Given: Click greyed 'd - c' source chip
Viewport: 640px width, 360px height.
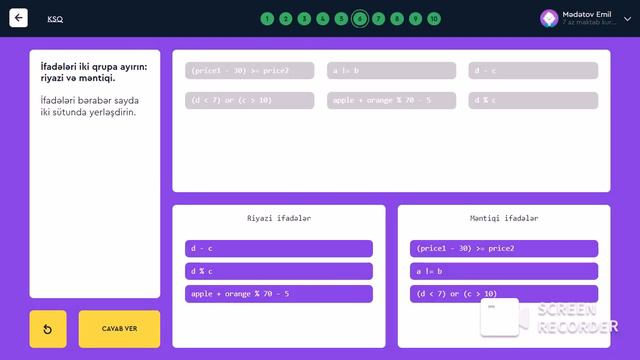Looking at the screenshot, I should click(x=533, y=71).
